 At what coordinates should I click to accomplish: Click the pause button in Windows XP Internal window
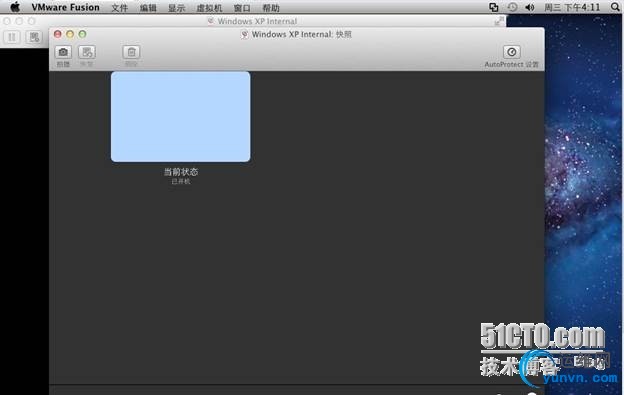(12, 37)
